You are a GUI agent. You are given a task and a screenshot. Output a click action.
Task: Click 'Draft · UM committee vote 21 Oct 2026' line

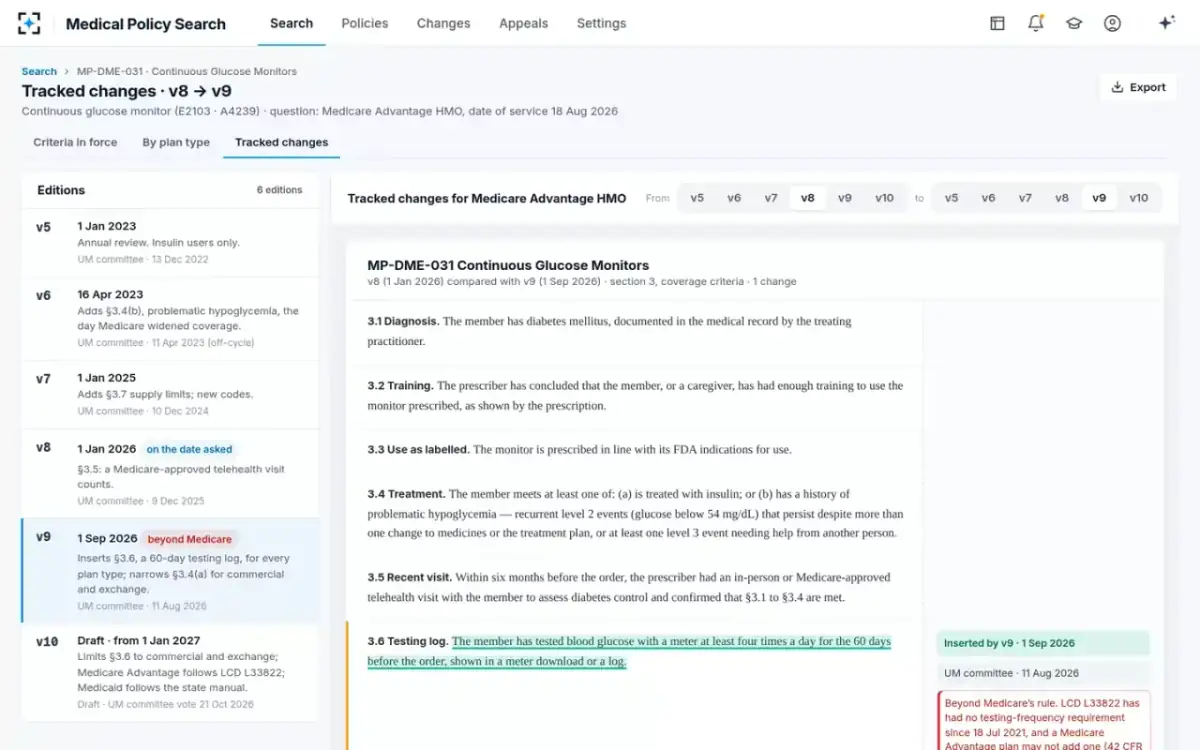tap(166, 705)
